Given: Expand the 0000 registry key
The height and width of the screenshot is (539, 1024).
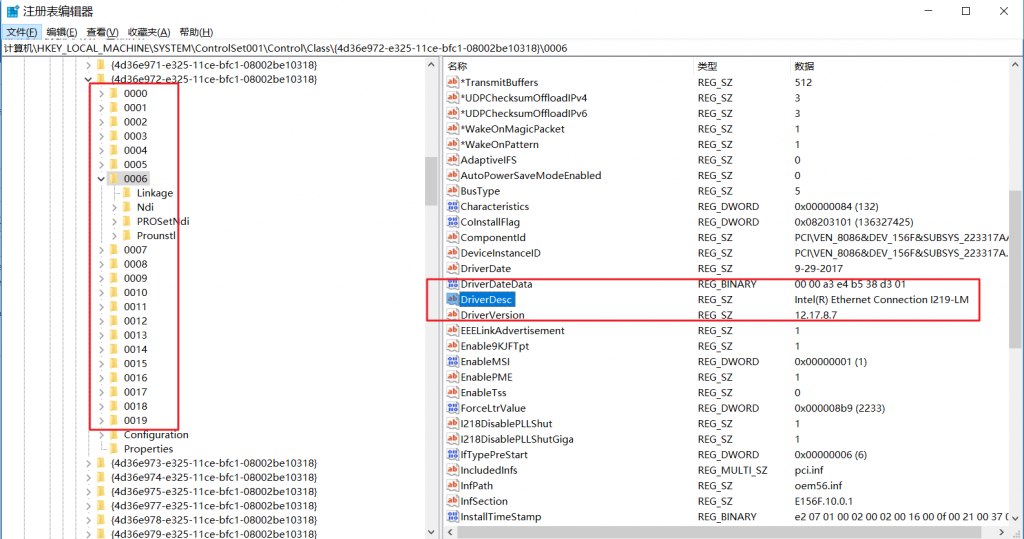Looking at the screenshot, I should 100,93.
